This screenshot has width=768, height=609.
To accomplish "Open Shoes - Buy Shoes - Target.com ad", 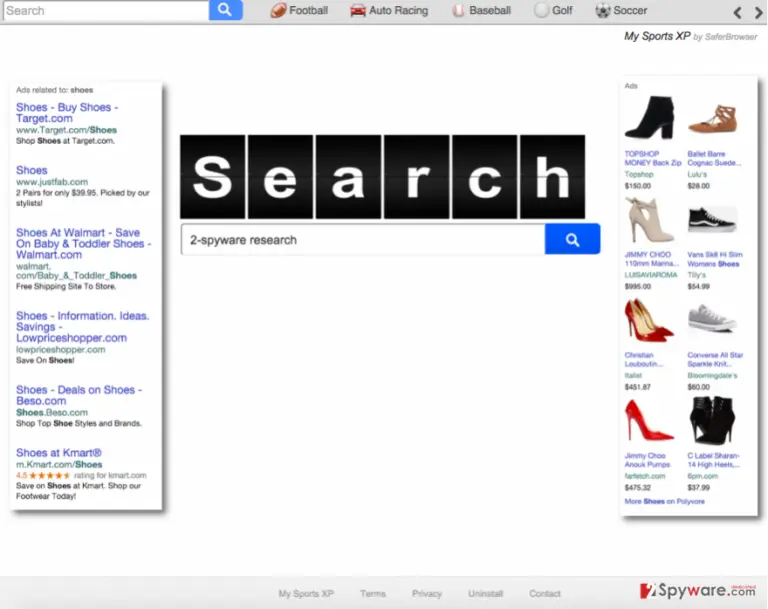I will pos(67,113).
